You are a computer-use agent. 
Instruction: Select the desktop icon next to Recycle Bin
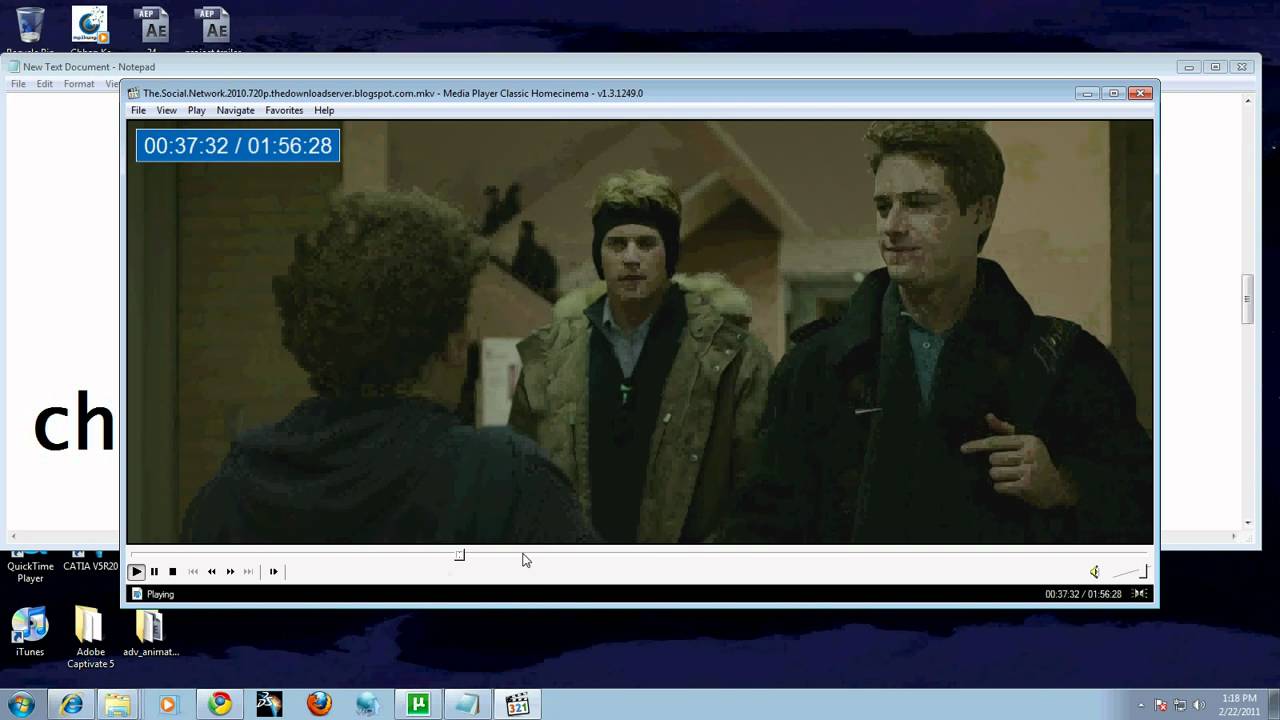90,30
